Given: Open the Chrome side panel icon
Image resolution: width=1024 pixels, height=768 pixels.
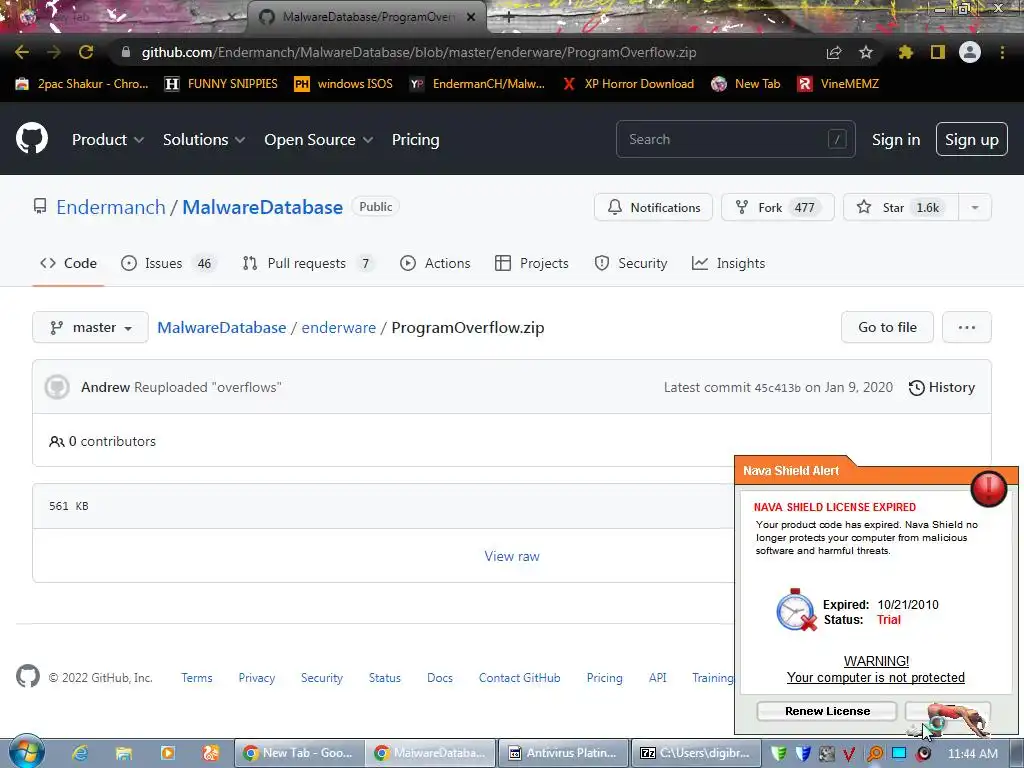Looking at the screenshot, I should pyautogui.click(x=938, y=52).
